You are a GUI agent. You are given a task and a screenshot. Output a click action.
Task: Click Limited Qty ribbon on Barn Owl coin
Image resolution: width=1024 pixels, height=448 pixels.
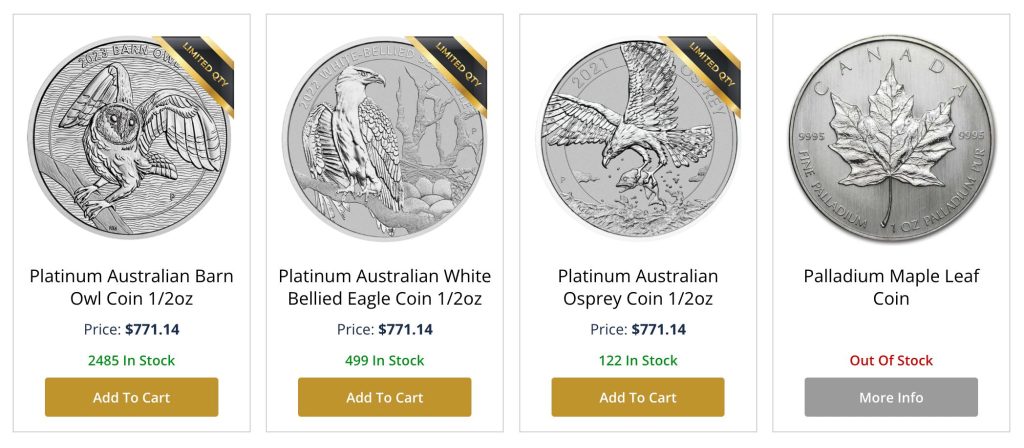pyautogui.click(x=197, y=66)
